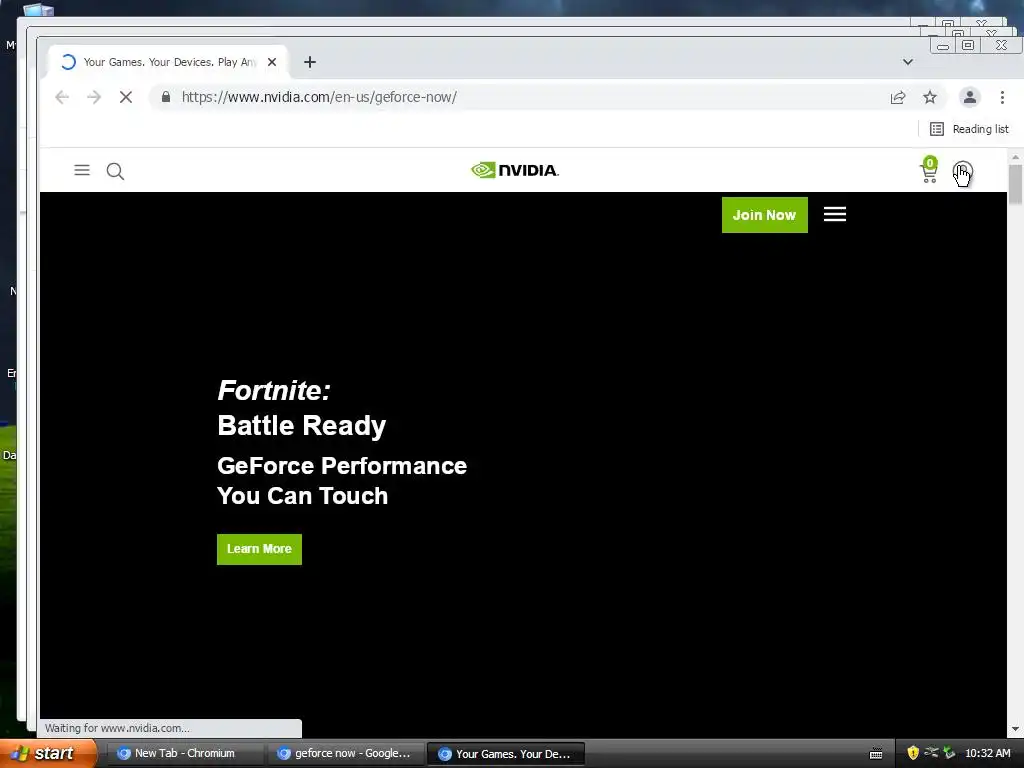
Task: Click Join Now button
Action: click(x=764, y=215)
